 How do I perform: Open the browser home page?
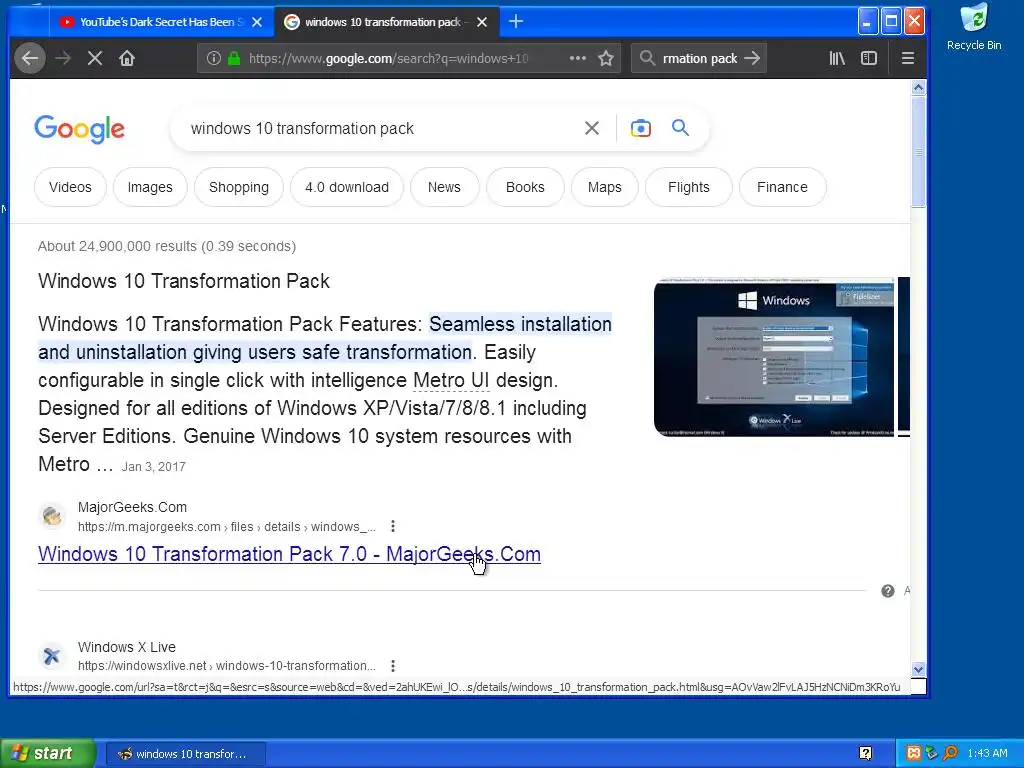[127, 58]
